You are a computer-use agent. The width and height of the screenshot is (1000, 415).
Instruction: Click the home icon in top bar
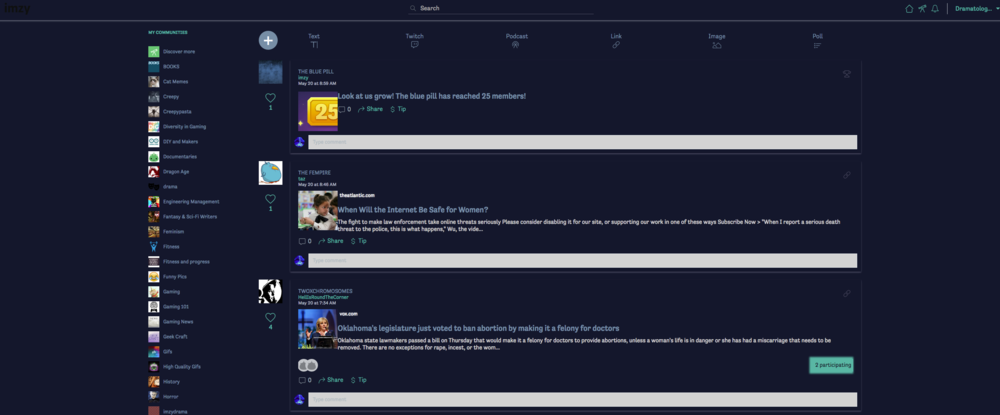(909, 9)
